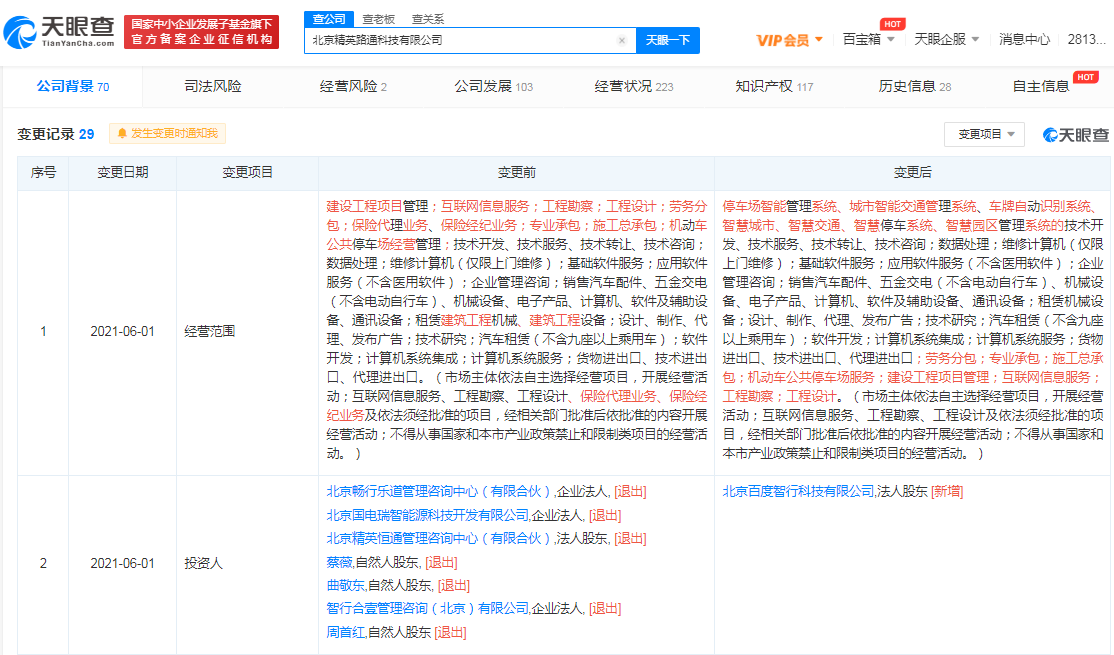The width and height of the screenshot is (1114, 655).
Task: Clear the search box with the x icon
Action: click(x=622, y=41)
